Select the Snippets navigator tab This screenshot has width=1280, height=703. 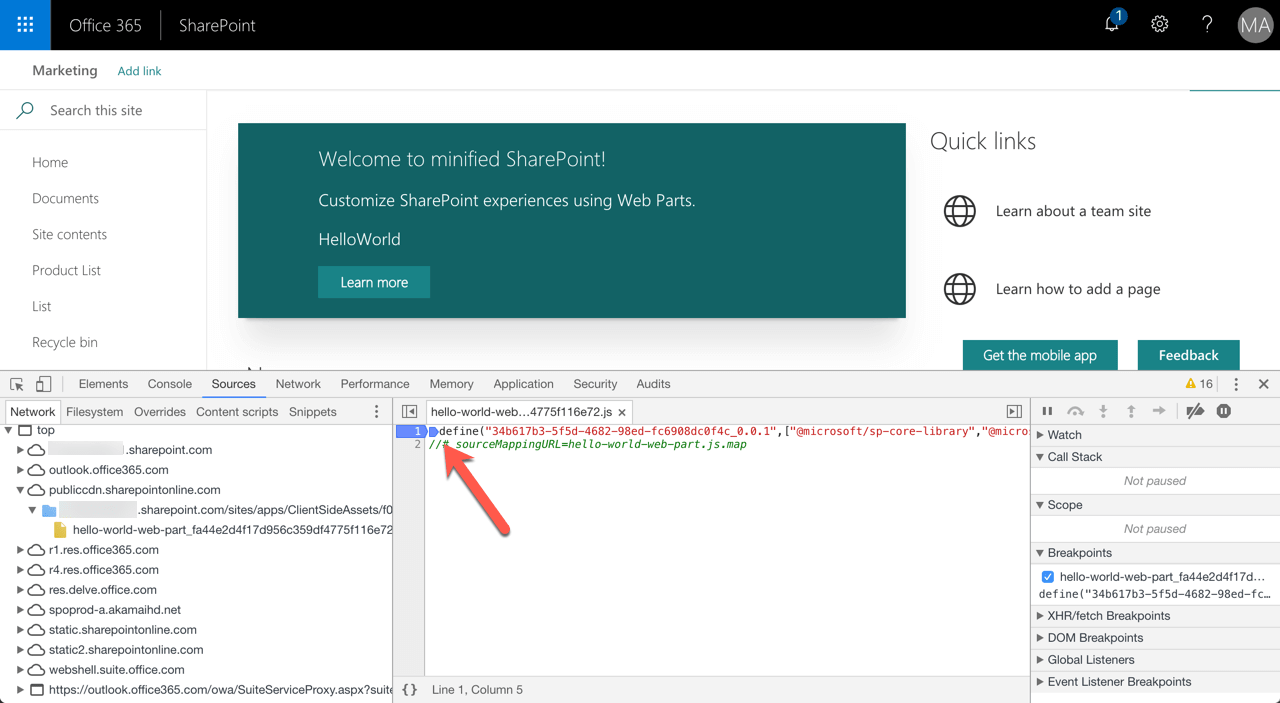tap(313, 412)
